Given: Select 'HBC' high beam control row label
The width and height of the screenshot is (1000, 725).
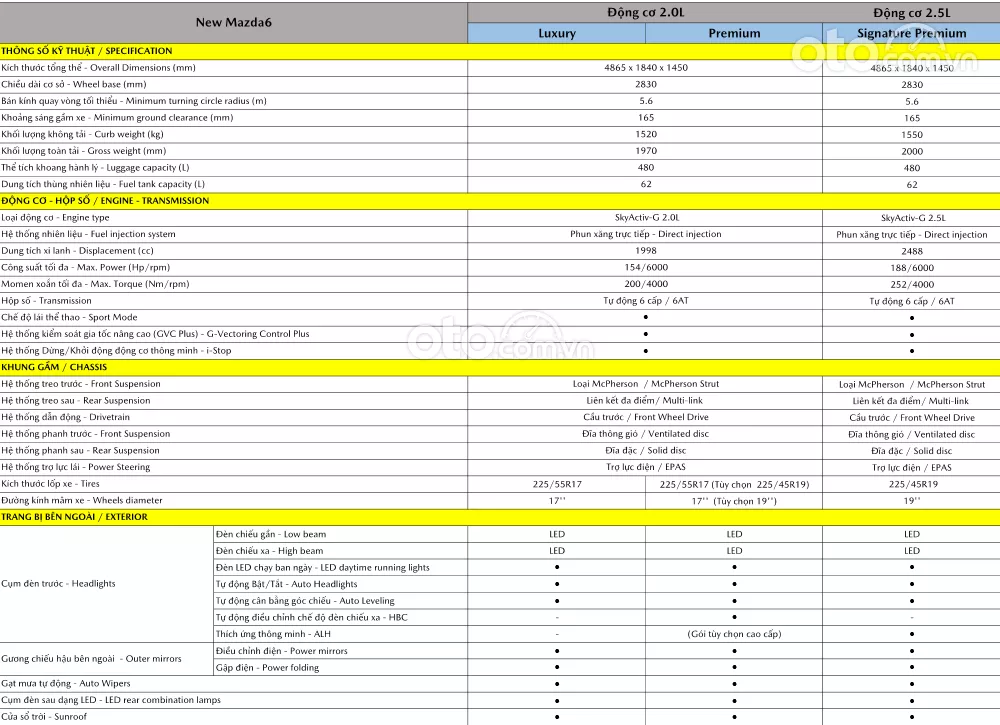Looking at the screenshot, I should [311, 617].
